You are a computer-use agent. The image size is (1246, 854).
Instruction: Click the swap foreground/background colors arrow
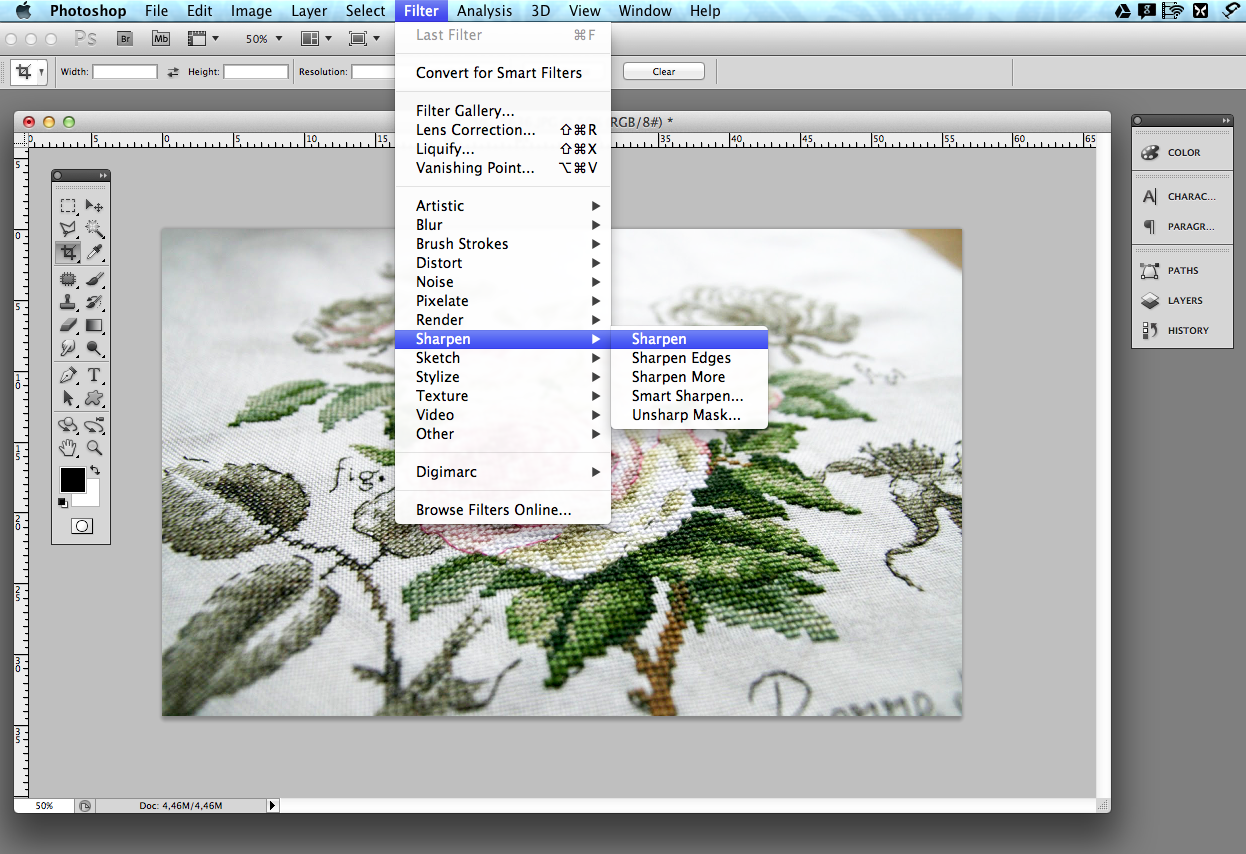pos(95,470)
